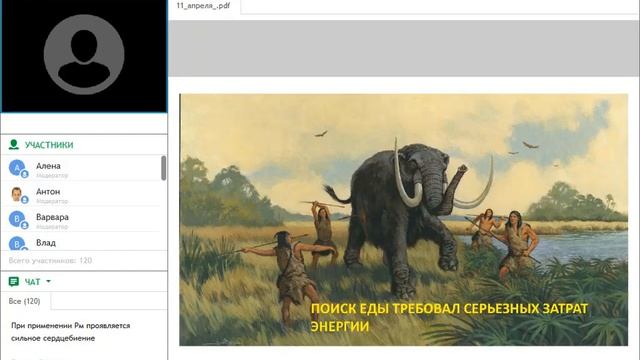
Task: Click the participants list scrollbar thumb
Action: point(164,168)
